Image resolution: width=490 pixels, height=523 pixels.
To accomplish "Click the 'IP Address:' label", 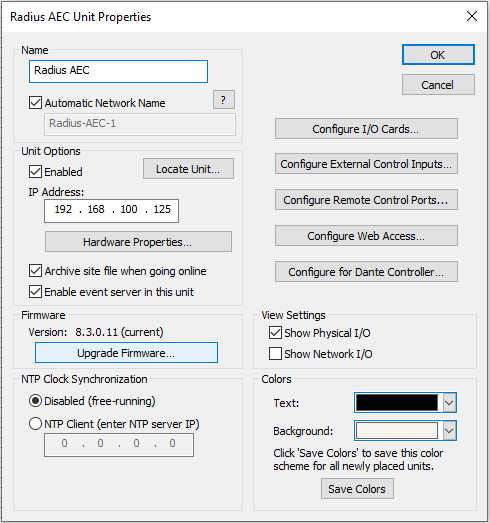I will coord(56,192).
